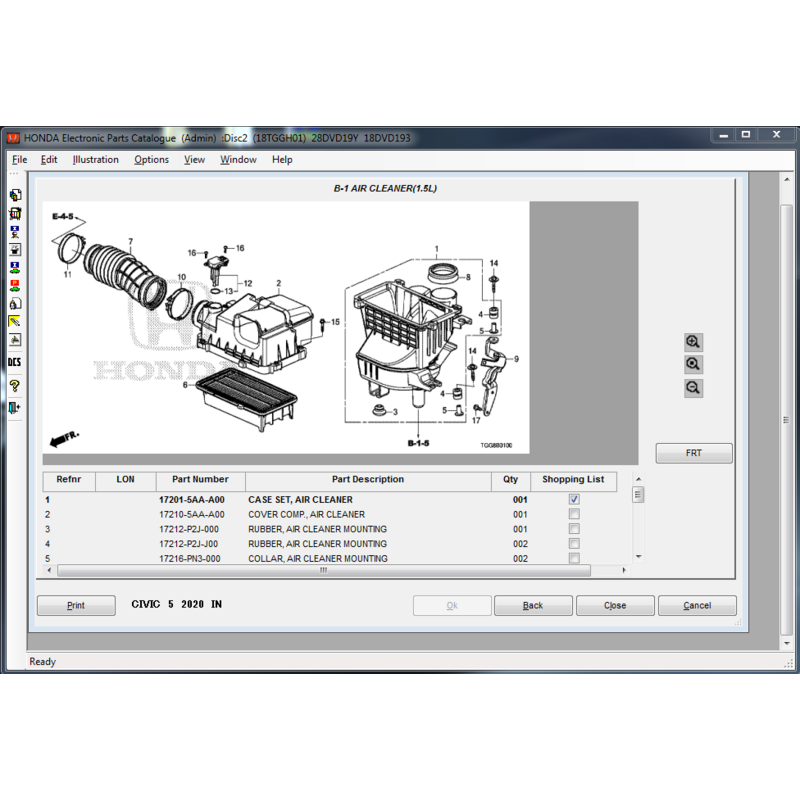
Task: Open the Illustration menu
Action: [x=95, y=160]
